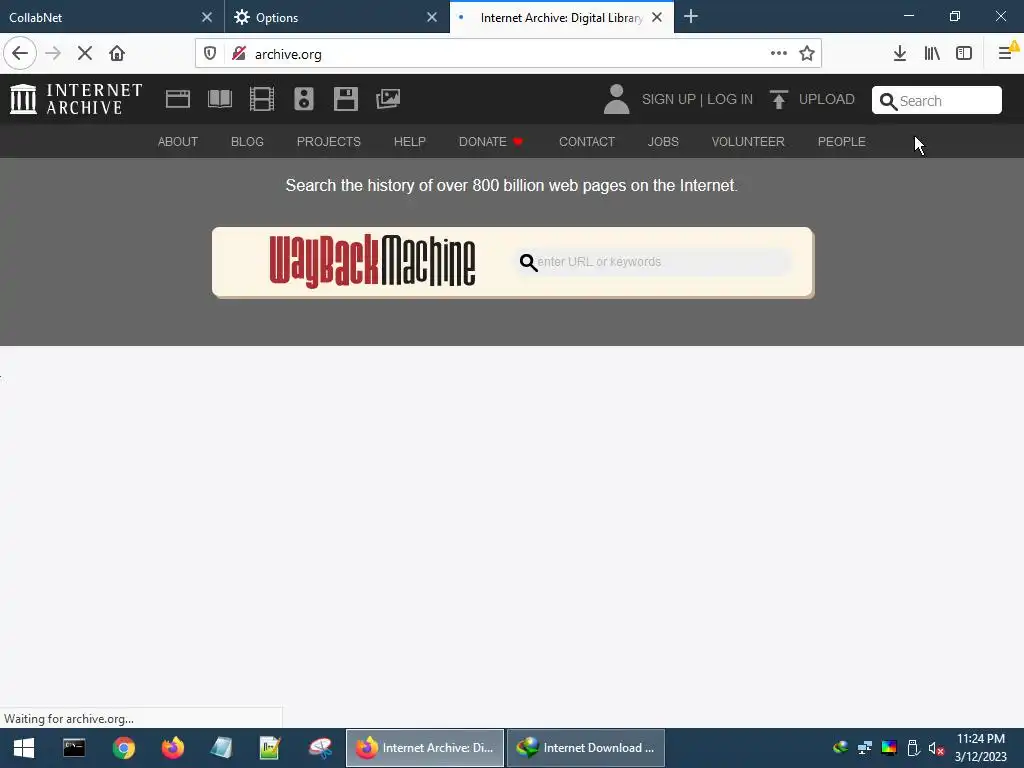Click the Internet Archive logo
This screenshot has height=768, width=1024.
(76, 99)
